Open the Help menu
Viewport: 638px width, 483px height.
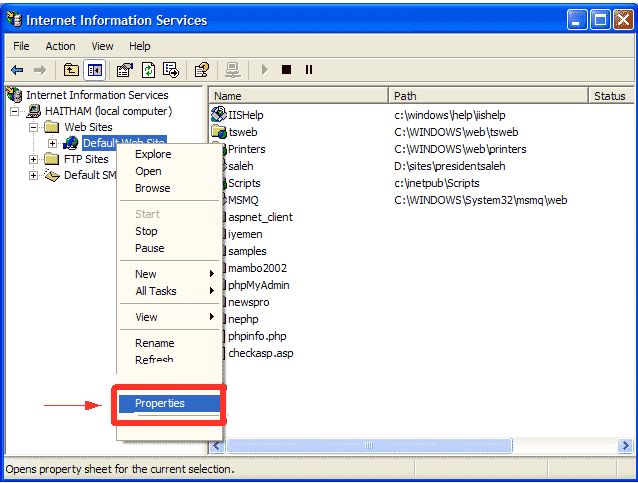click(140, 46)
